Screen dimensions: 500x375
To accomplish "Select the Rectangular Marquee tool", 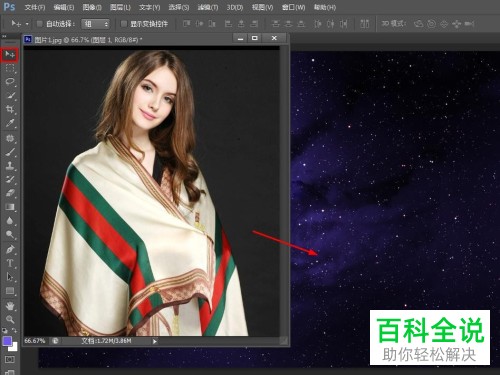I will point(10,68).
